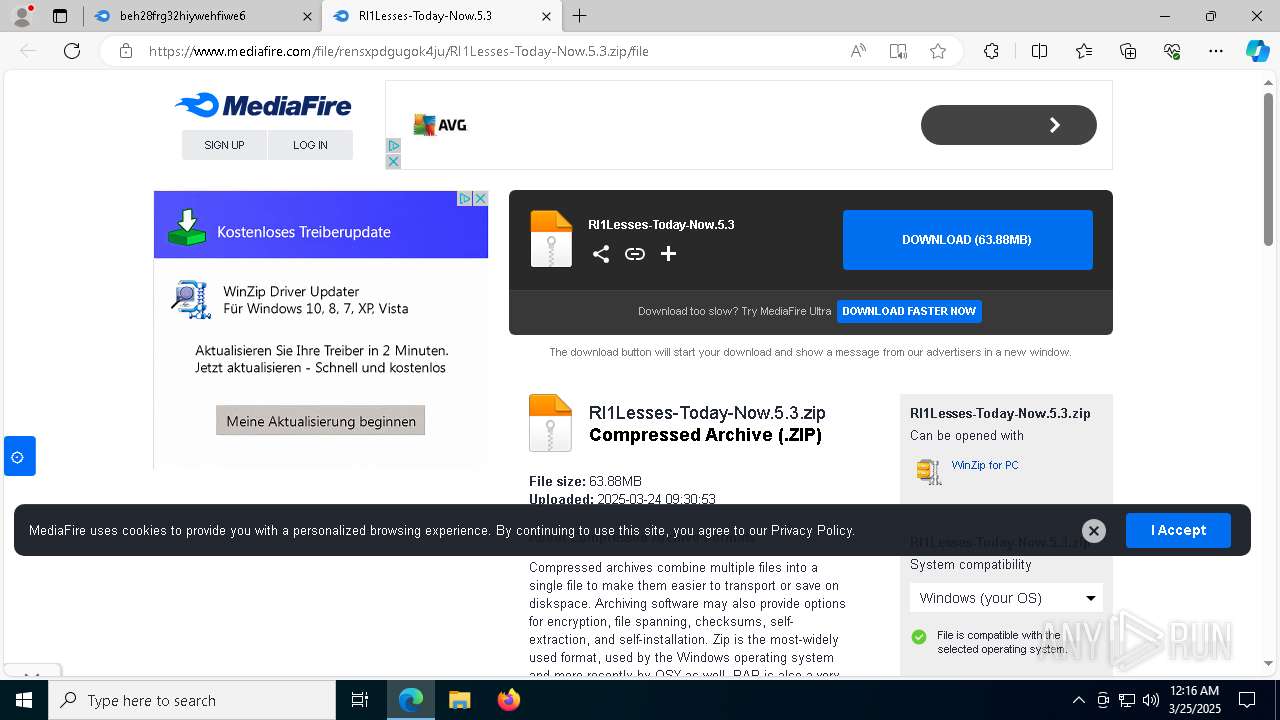The width and height of the screenshot is (1280, 720).
Task: Click Meine Aktualisierung beginnen button
Action: coord(321,421)
